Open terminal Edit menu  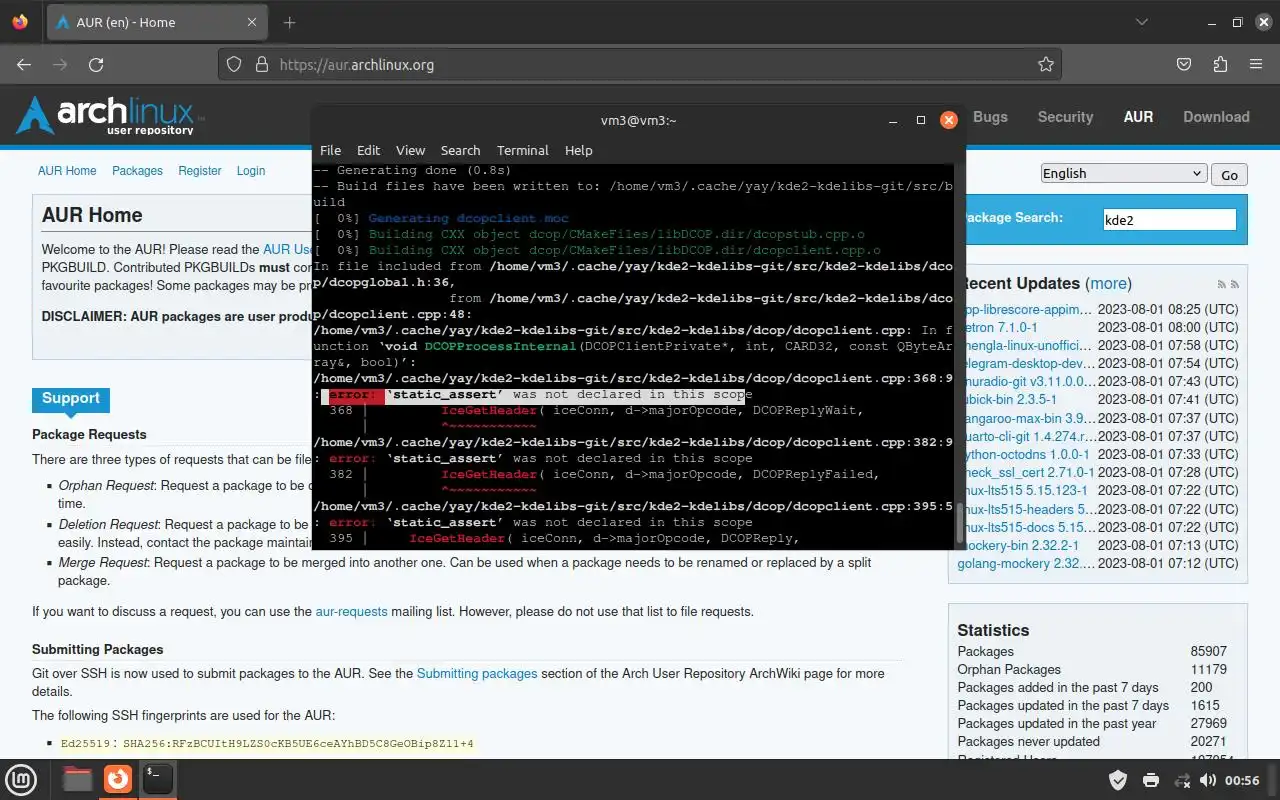pos(368,150)
